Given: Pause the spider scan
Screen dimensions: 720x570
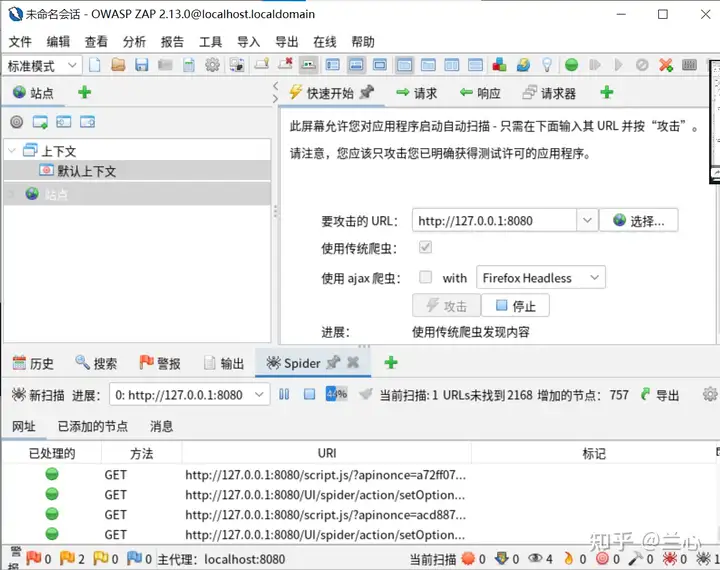Looking at the screenshot, I should tap(284, 394).
